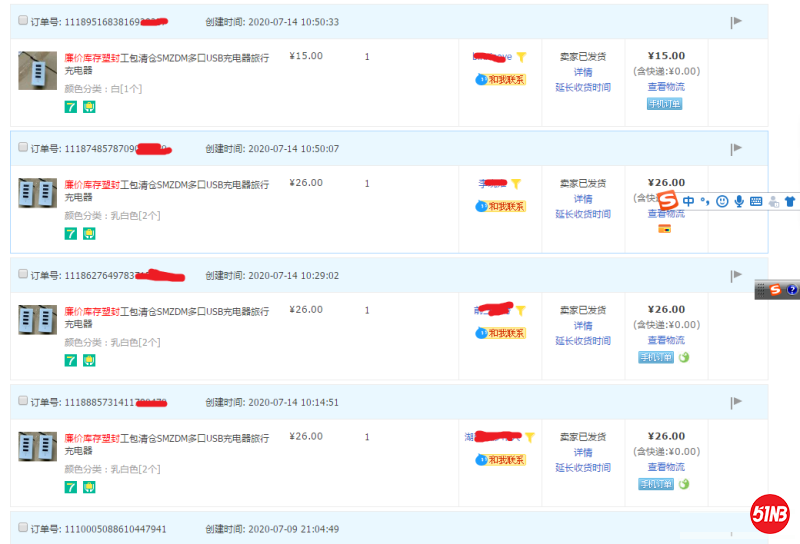Viewport: 800px width, 544px height.
Task: Open product title link in 10:29:02 order
Action: click(166, 317)
